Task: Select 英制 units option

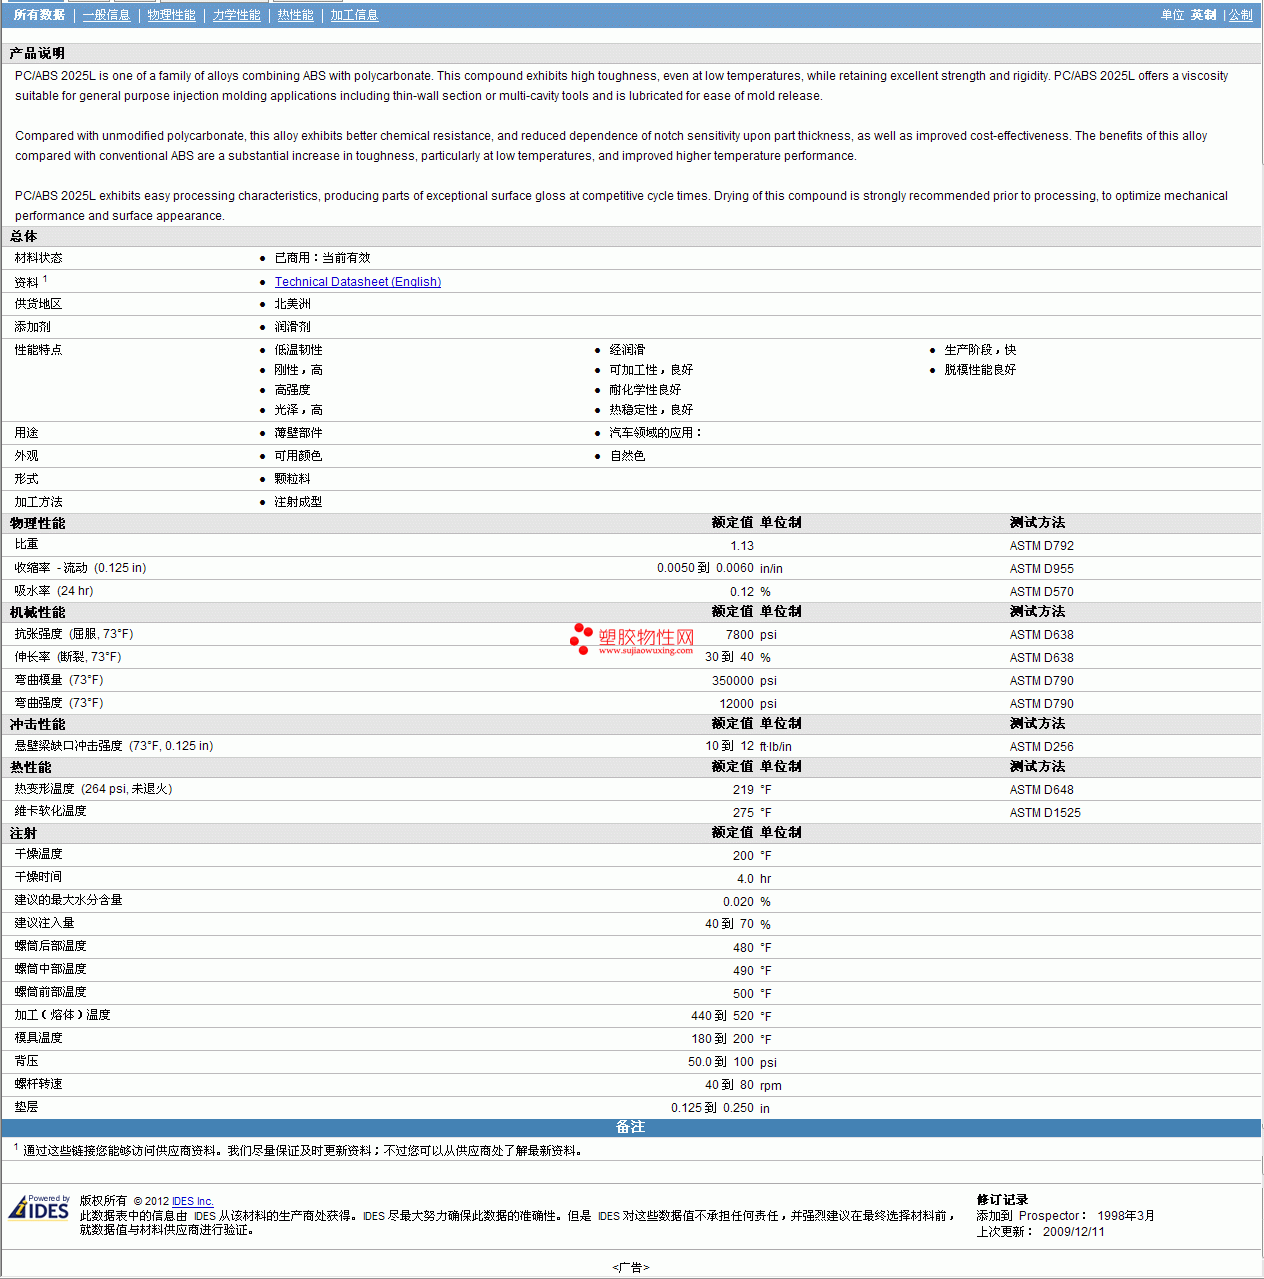Action: tap(1203, 15)
